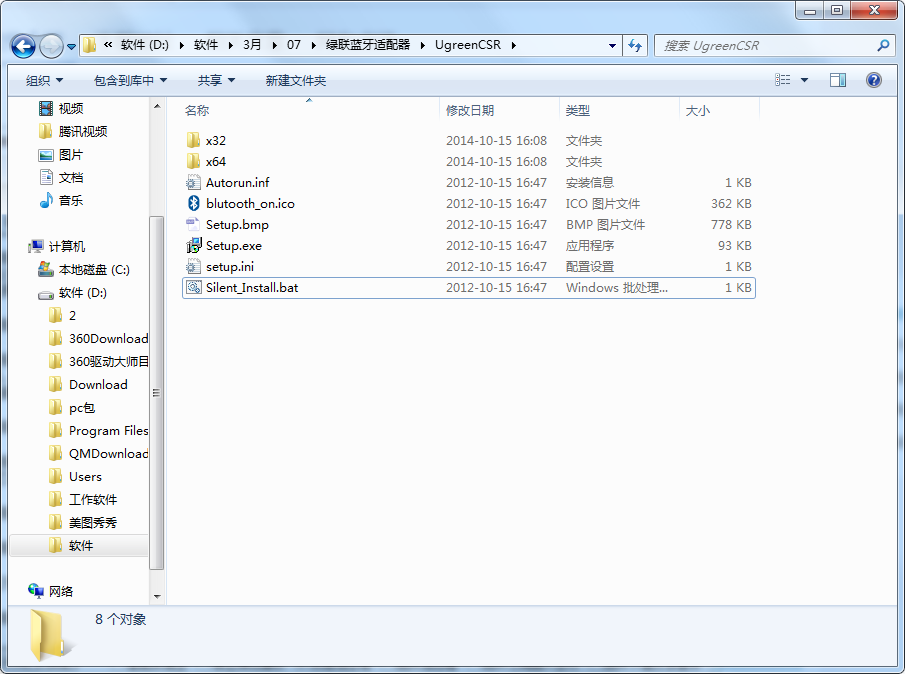The height and width of the screenshot is (674, 905).
Task: Click the refresh button beside address bar
Action: pyautogui.click(x=635, y=46)
